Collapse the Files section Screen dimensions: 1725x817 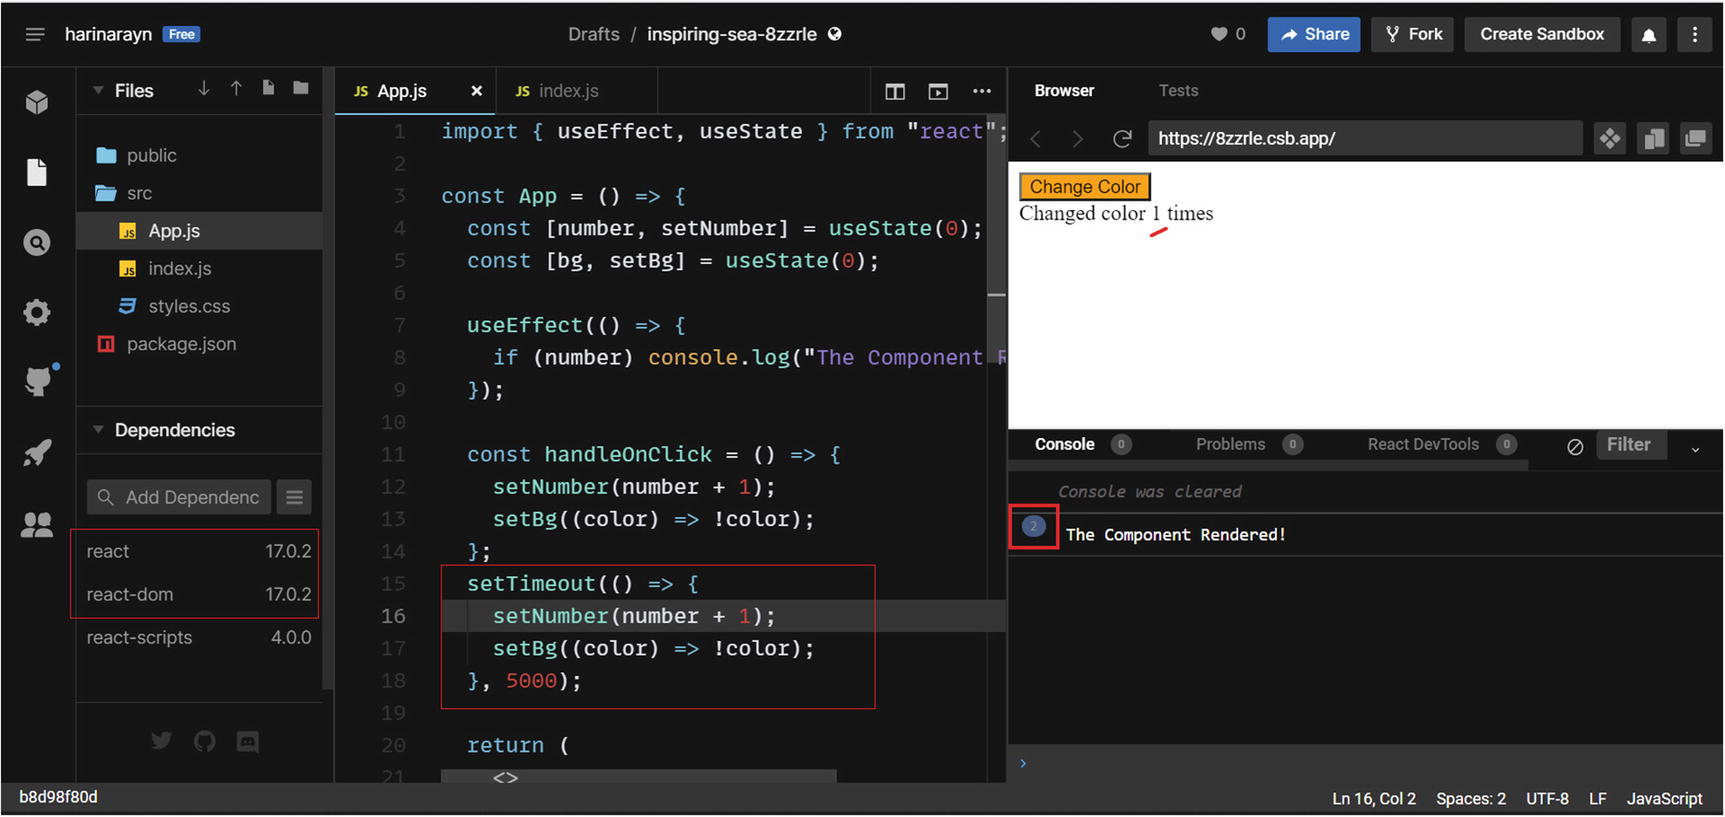tap(98, 91)
